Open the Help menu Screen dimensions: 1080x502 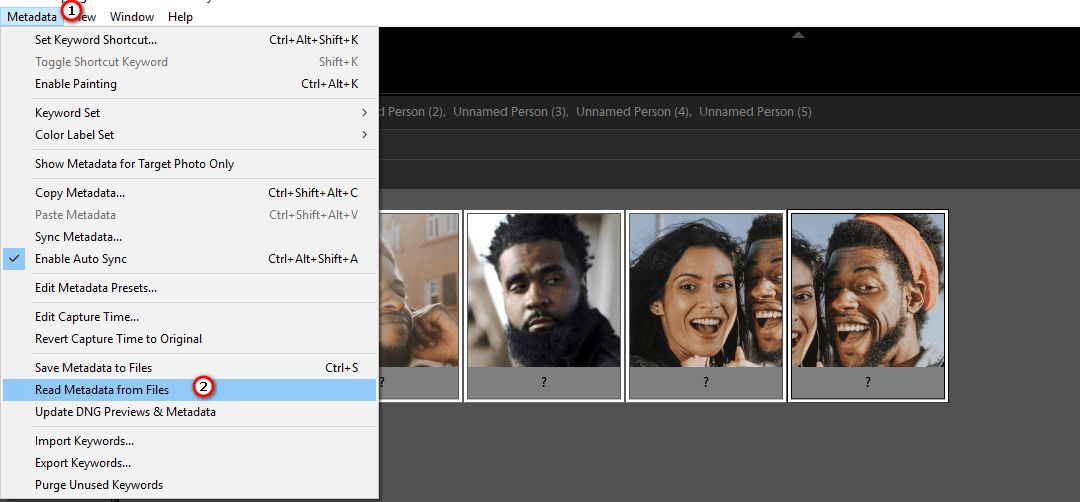point(180,17)
